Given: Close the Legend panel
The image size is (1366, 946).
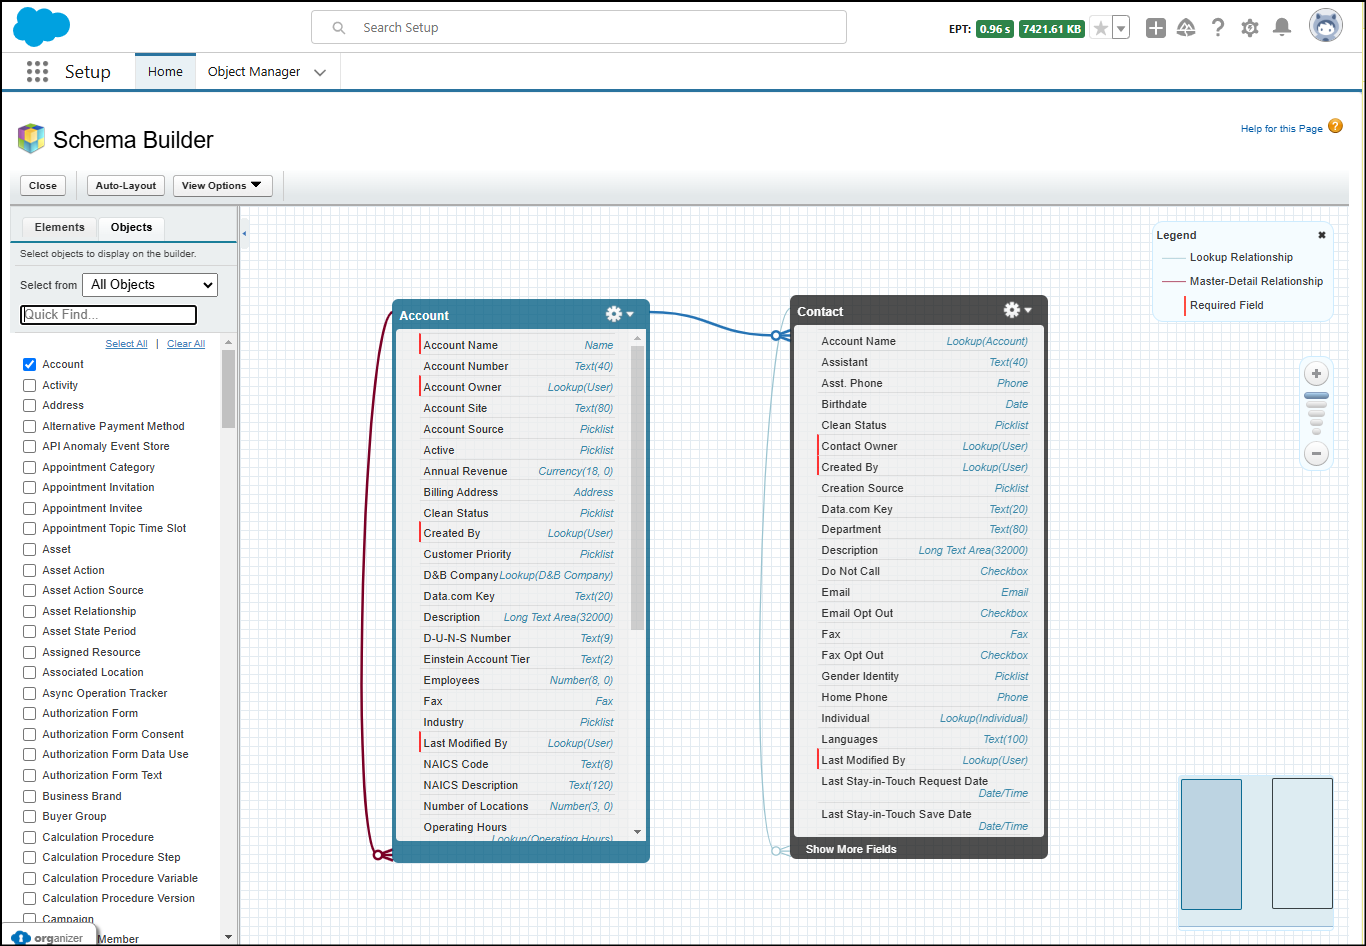Looking at the screenshot, I should [1322, 235].
